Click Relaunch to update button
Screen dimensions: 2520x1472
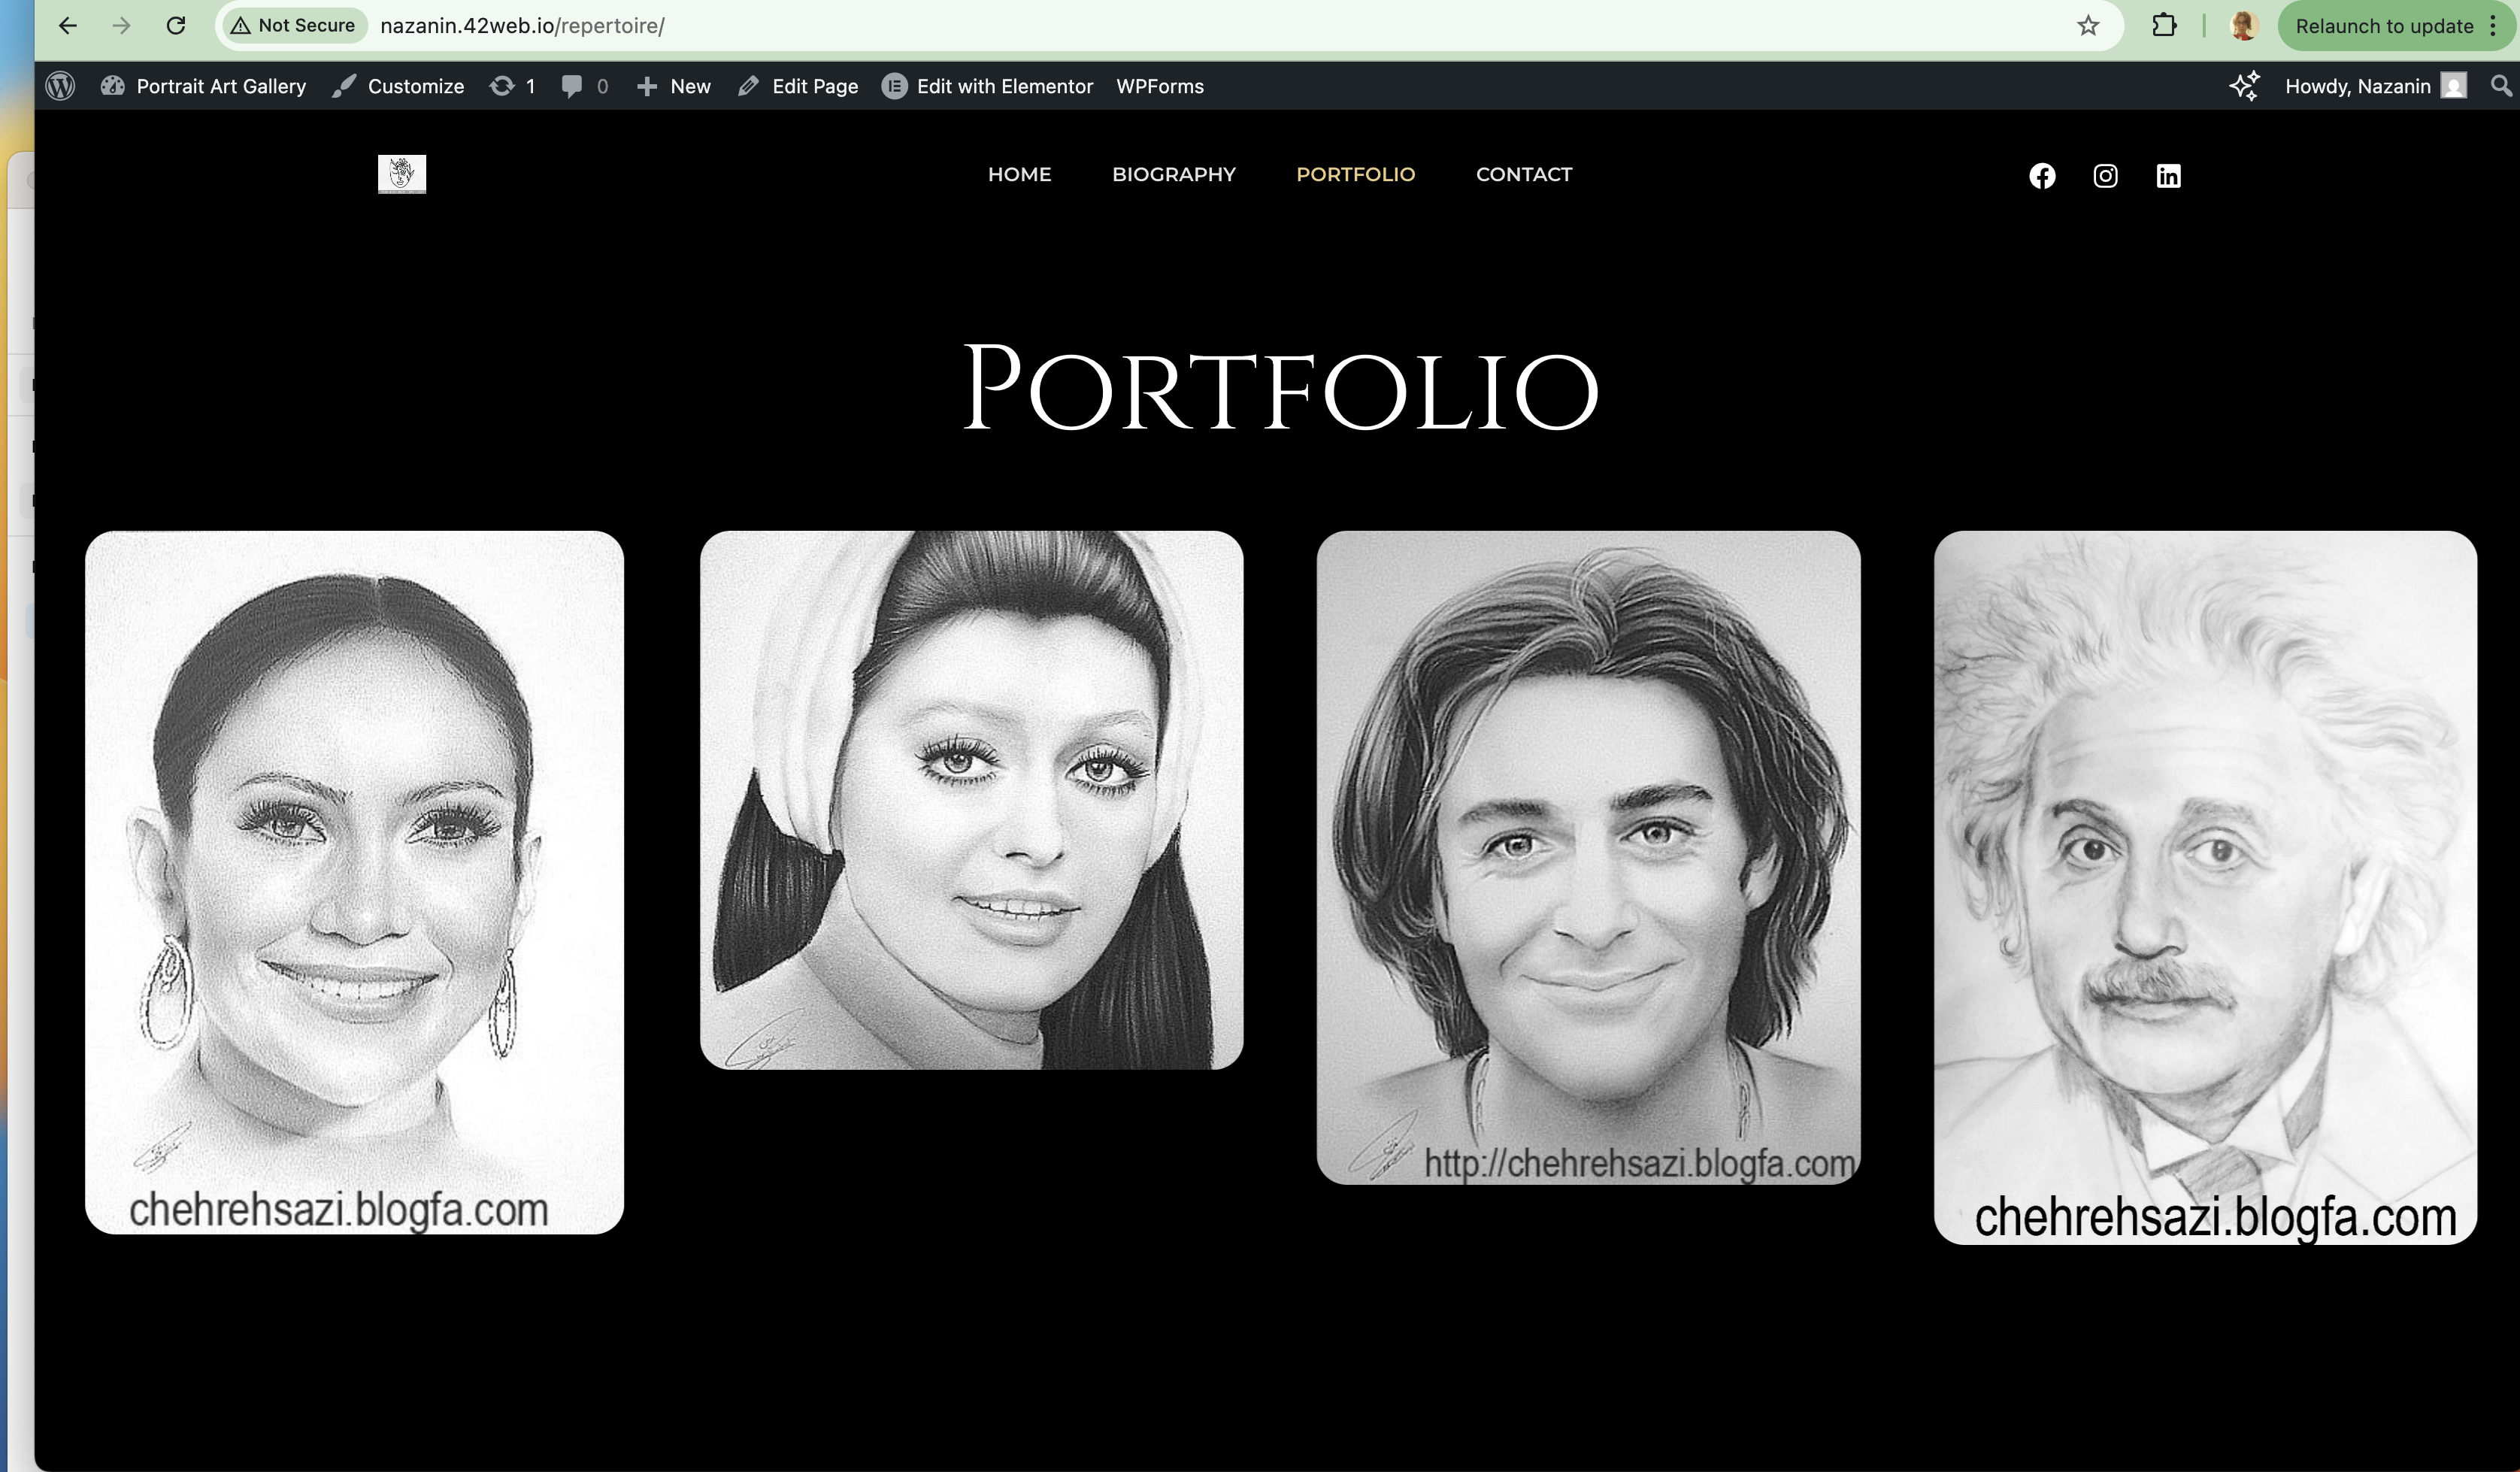(2384, 26)
